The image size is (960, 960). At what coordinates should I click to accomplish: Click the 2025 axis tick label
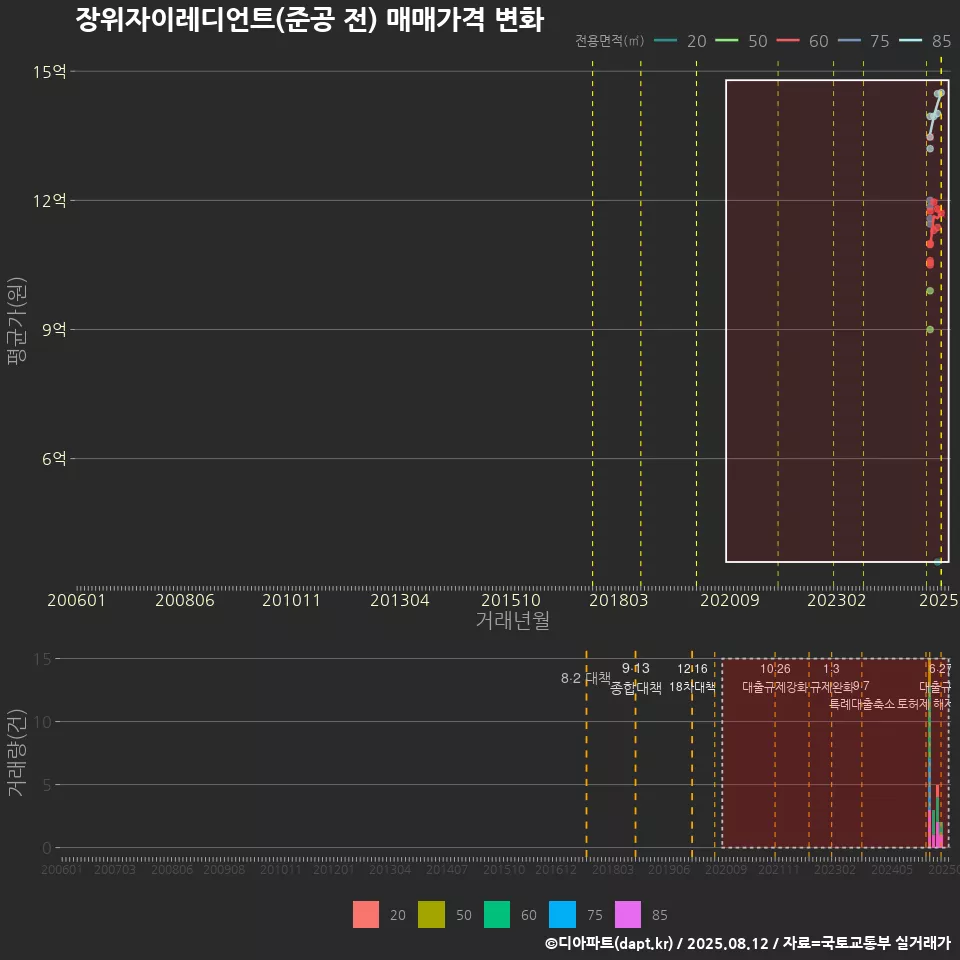940,600
